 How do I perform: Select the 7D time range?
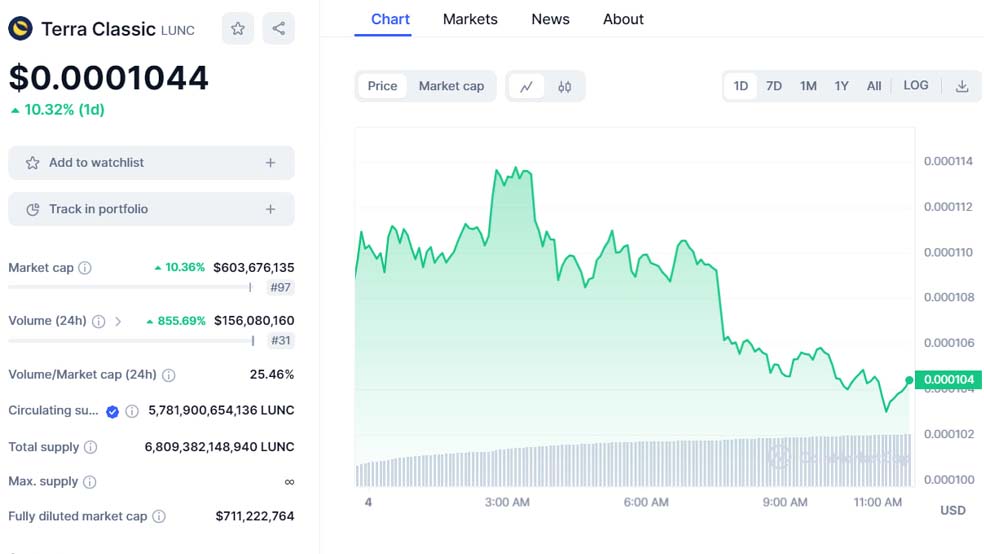(x=774, y=87)
